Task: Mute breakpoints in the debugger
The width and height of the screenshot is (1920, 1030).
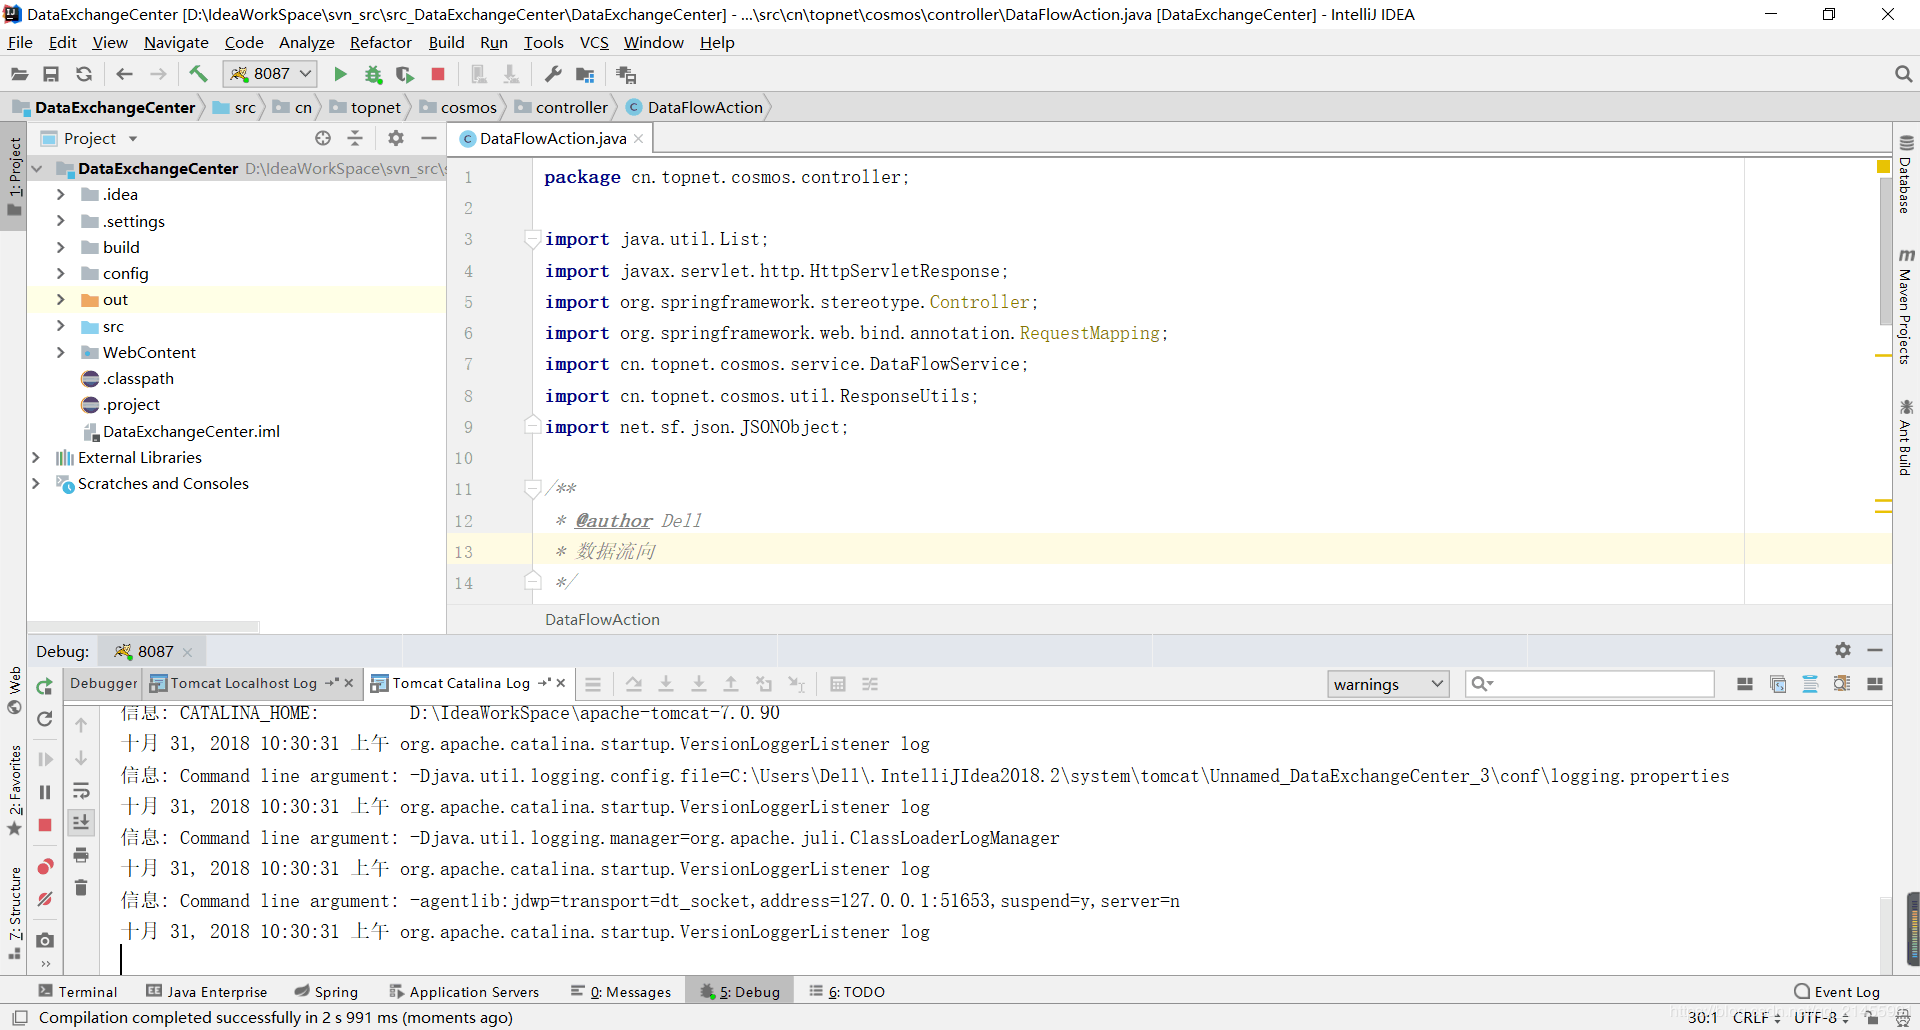Action: 44,899
